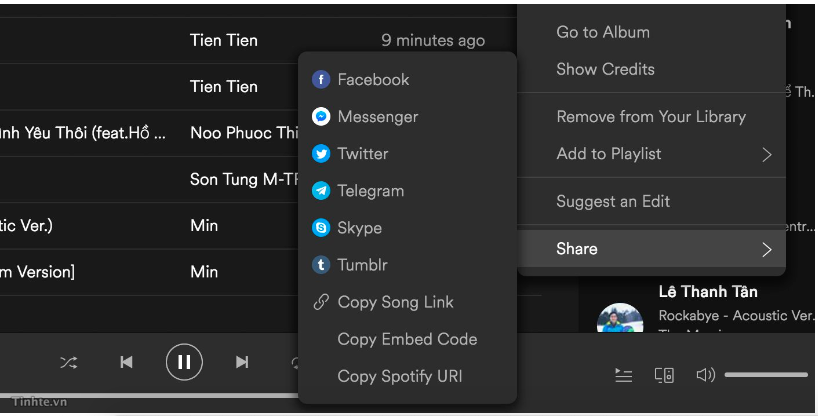This screenshot has width=818, height=416.
Task: Choose Copy Embed Code option
Action: coord(407,339)
